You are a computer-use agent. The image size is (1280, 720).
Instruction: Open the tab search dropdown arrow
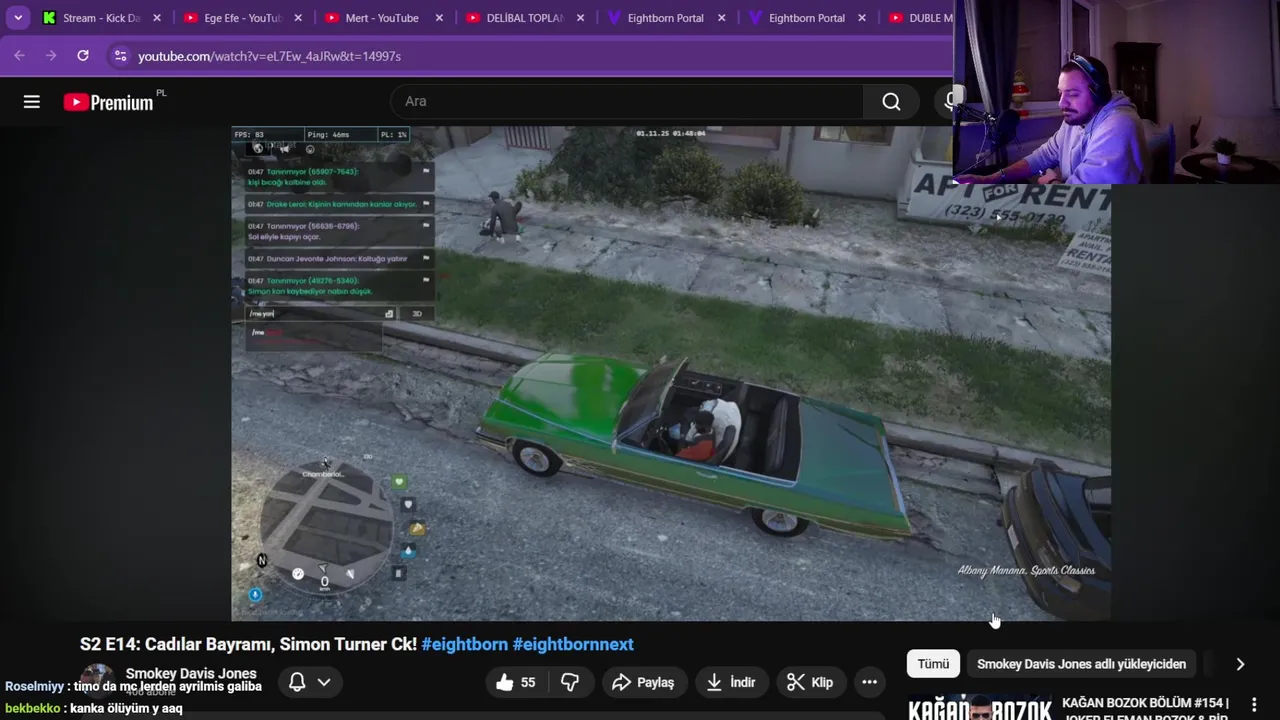pos(18,18)
